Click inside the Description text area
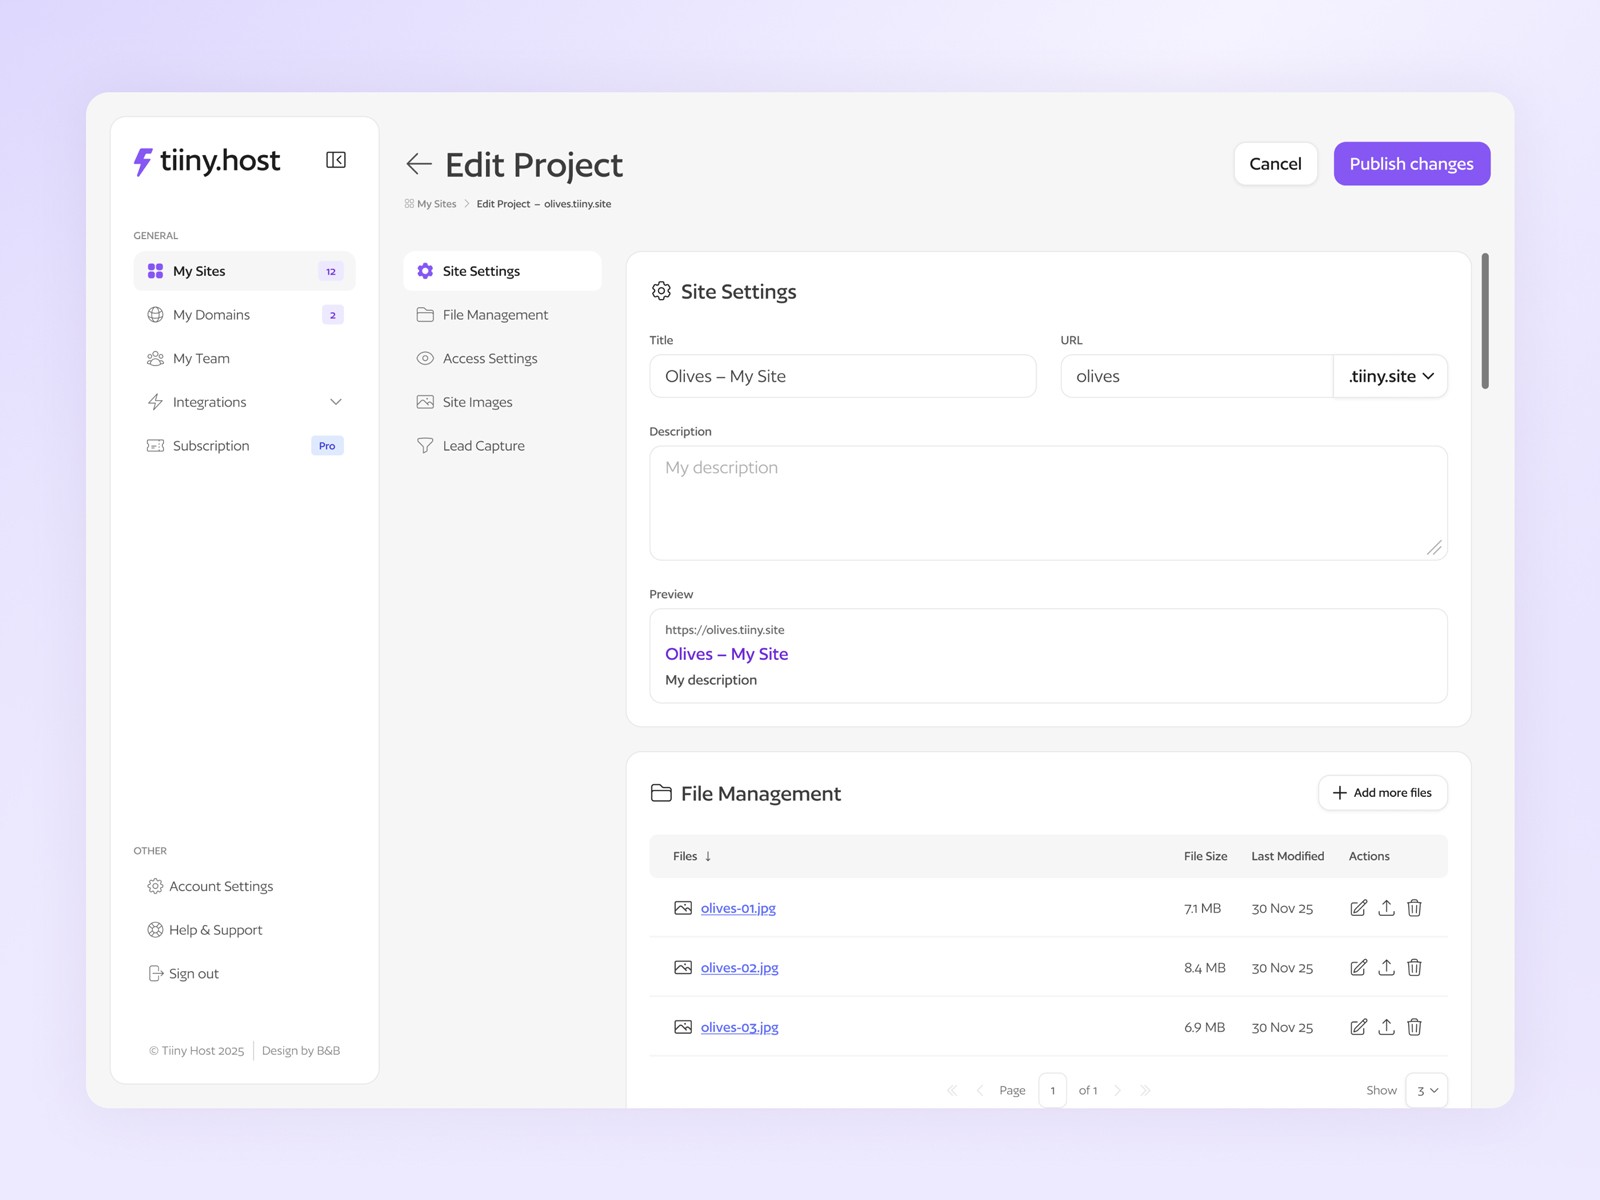 pos(1047,502)
